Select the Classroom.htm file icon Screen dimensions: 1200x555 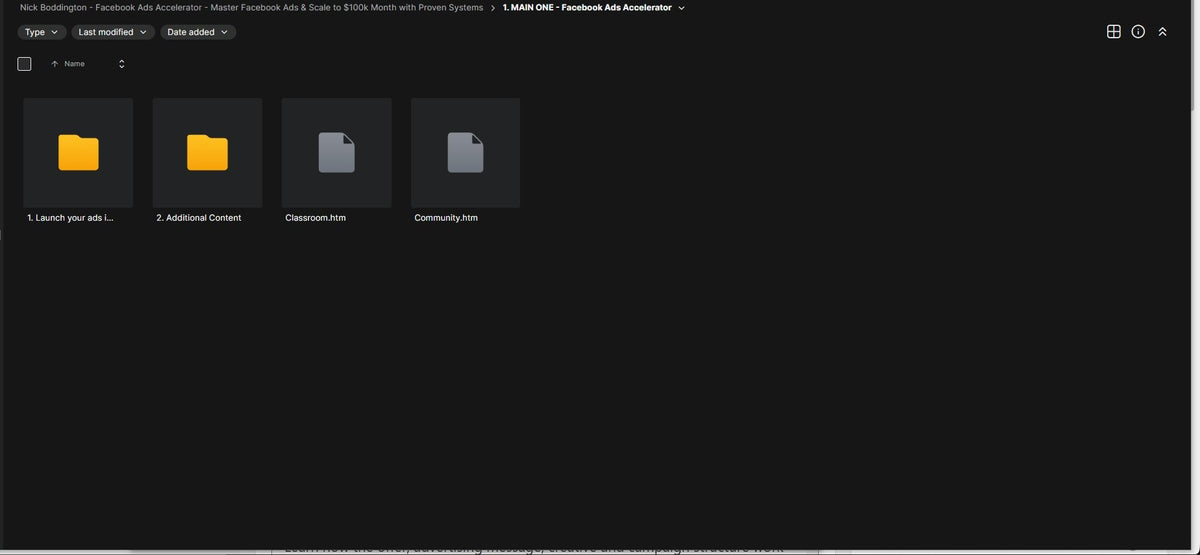336,153
